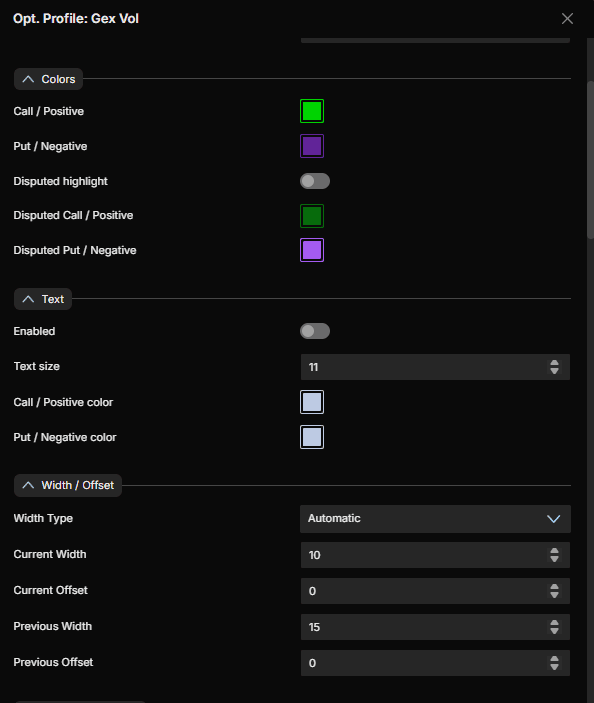Collapse the Width / Offset section

click(x=68, y=485)
